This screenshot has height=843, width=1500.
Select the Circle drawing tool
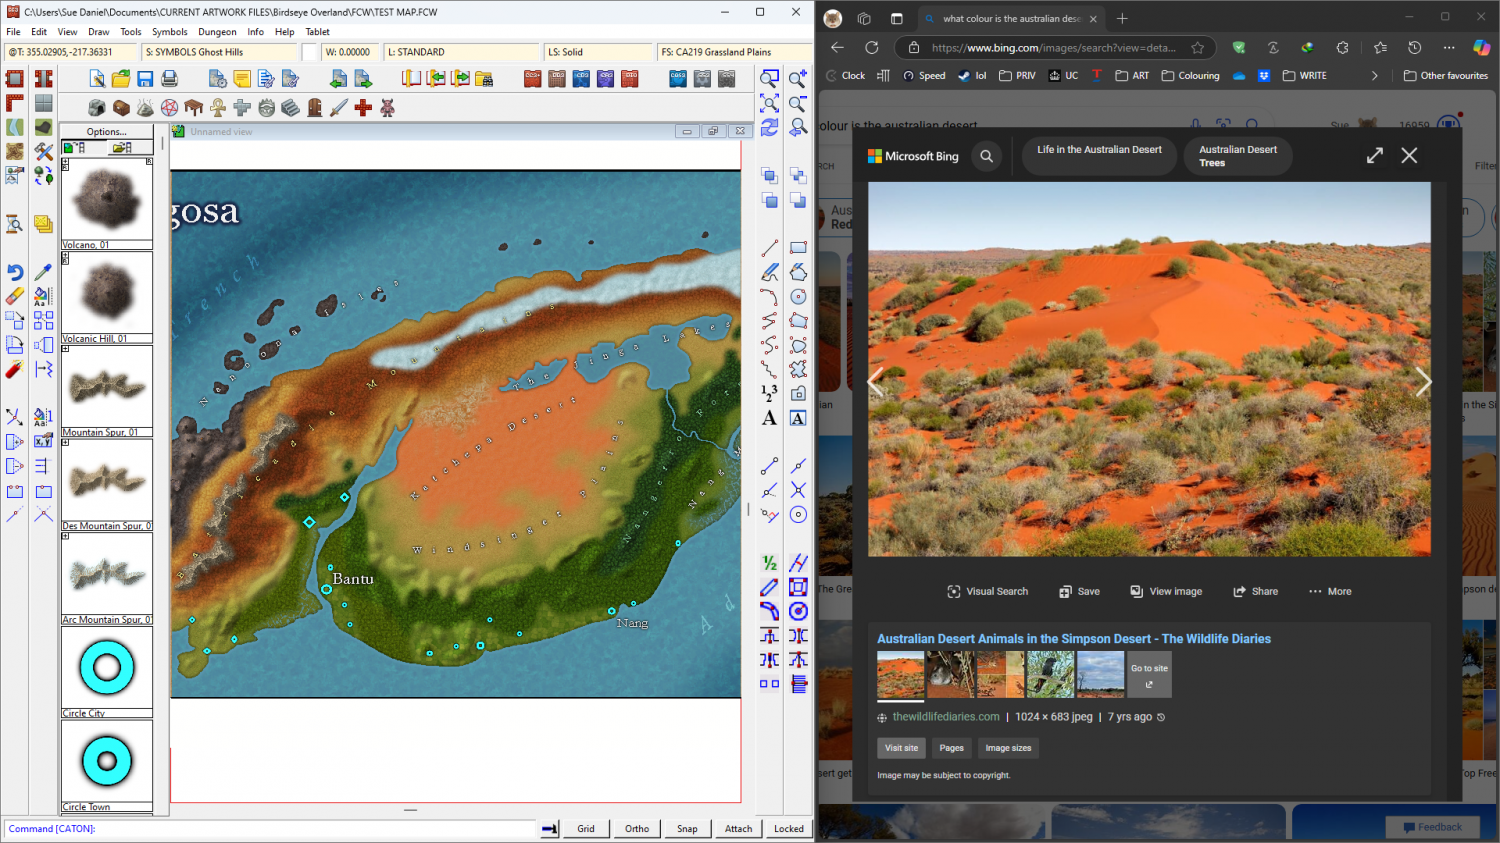798,297
